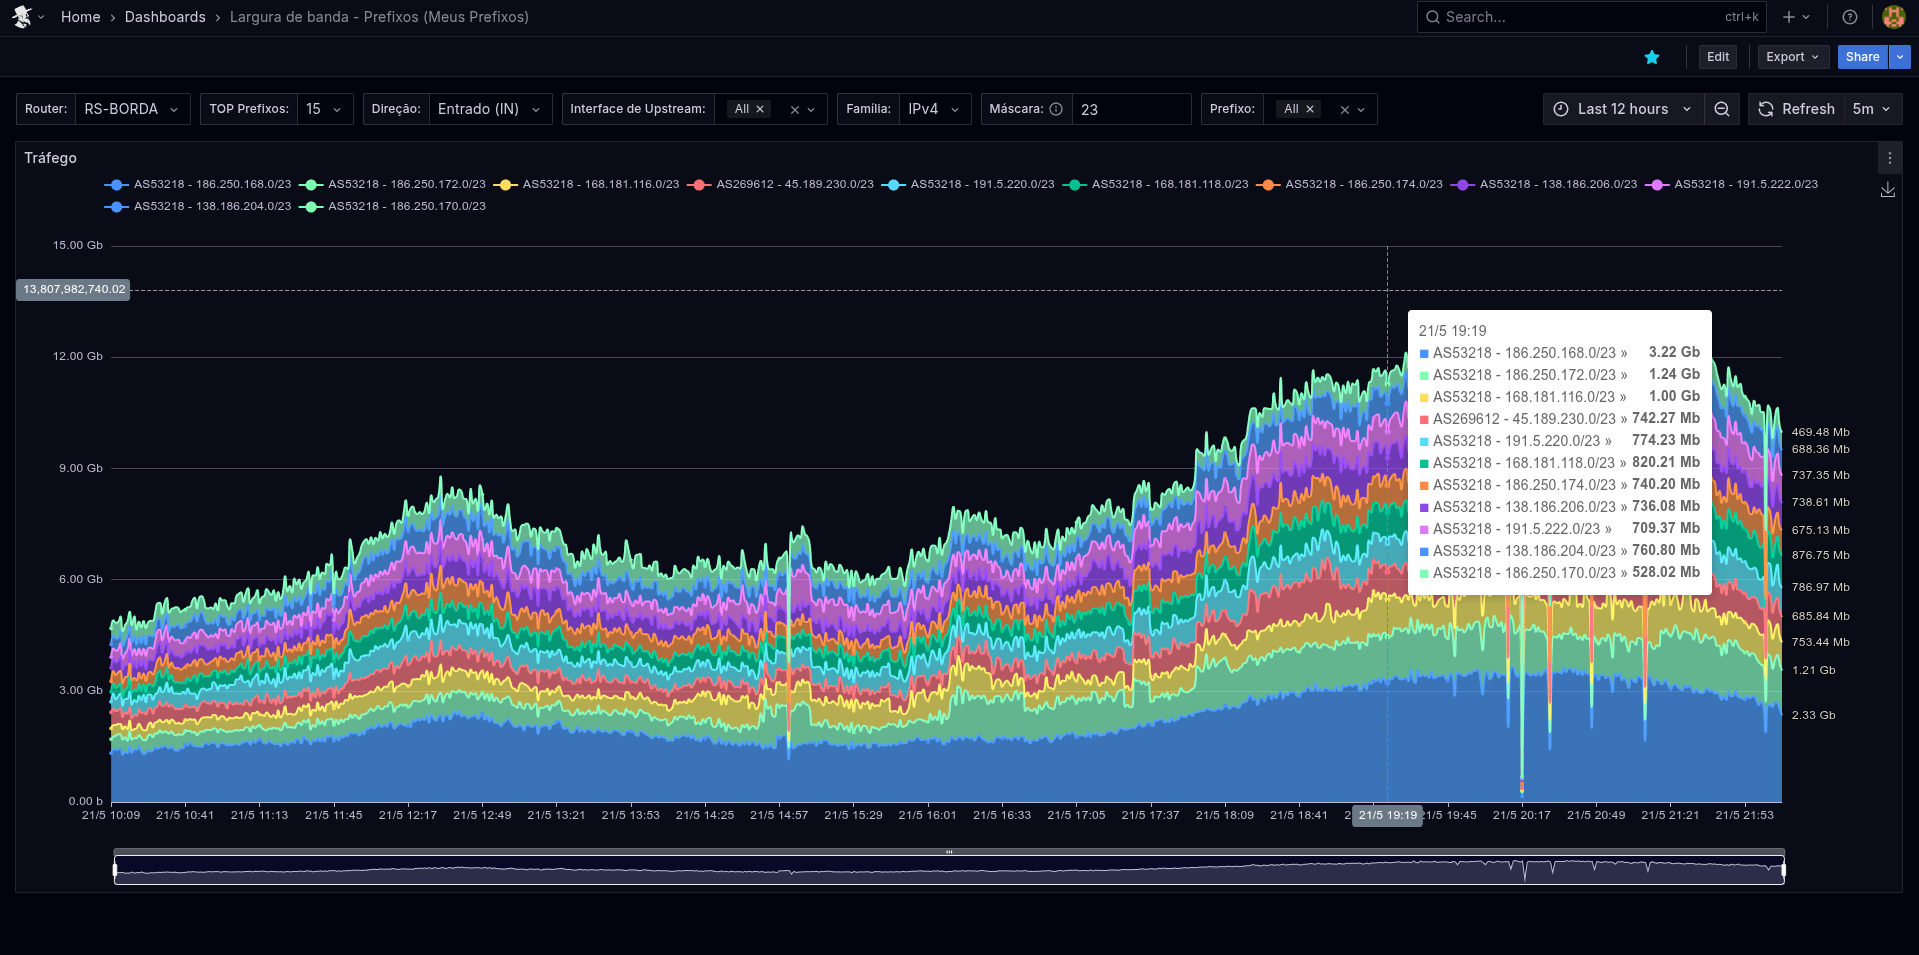Go to Home in breadcrumb

pos(80,17)
